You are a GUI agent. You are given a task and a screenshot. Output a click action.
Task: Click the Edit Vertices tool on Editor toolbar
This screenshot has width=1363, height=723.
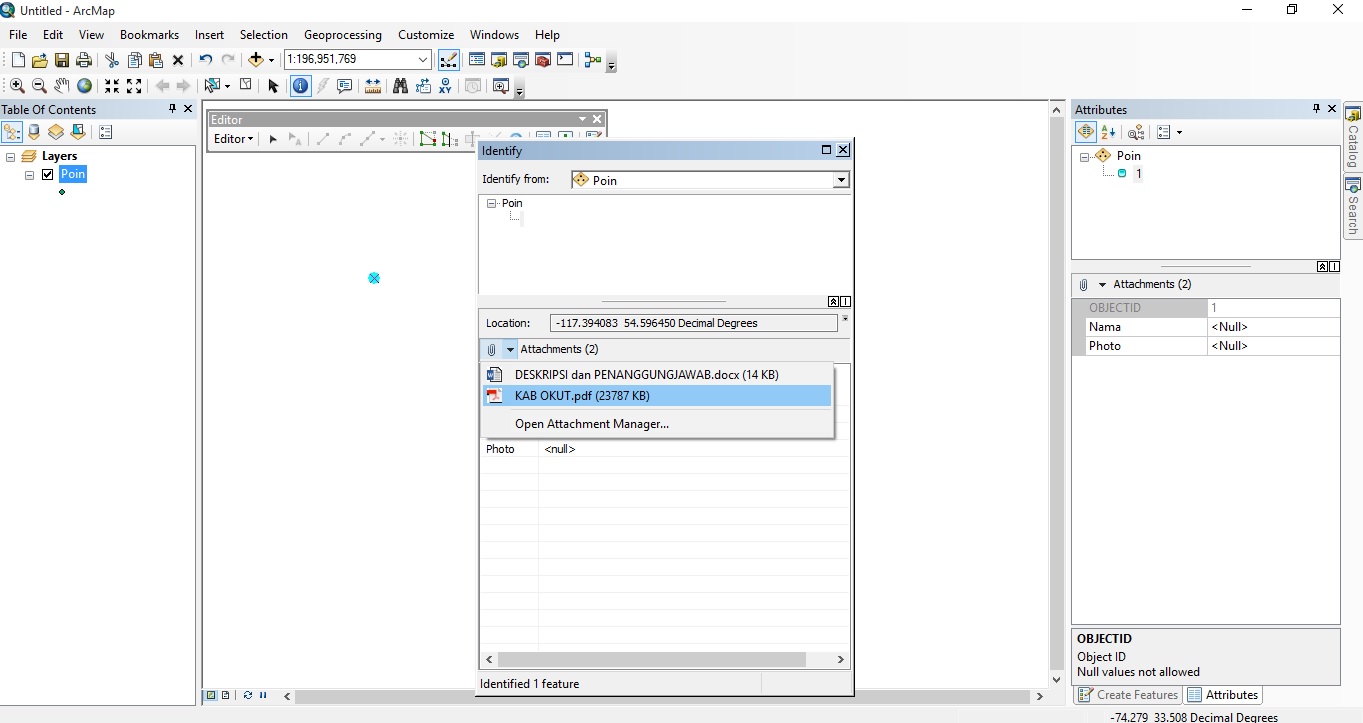[427, 139]
